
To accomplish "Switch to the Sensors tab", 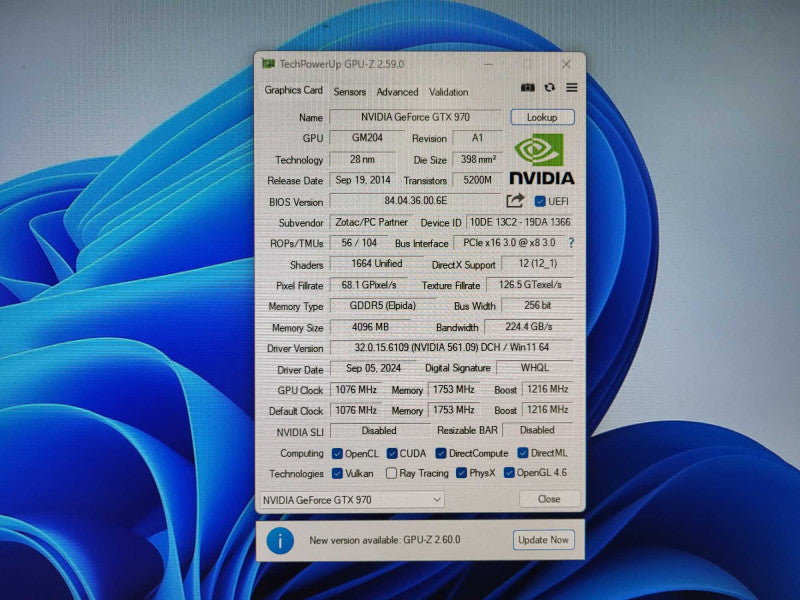I will click(x=349, y=92).
